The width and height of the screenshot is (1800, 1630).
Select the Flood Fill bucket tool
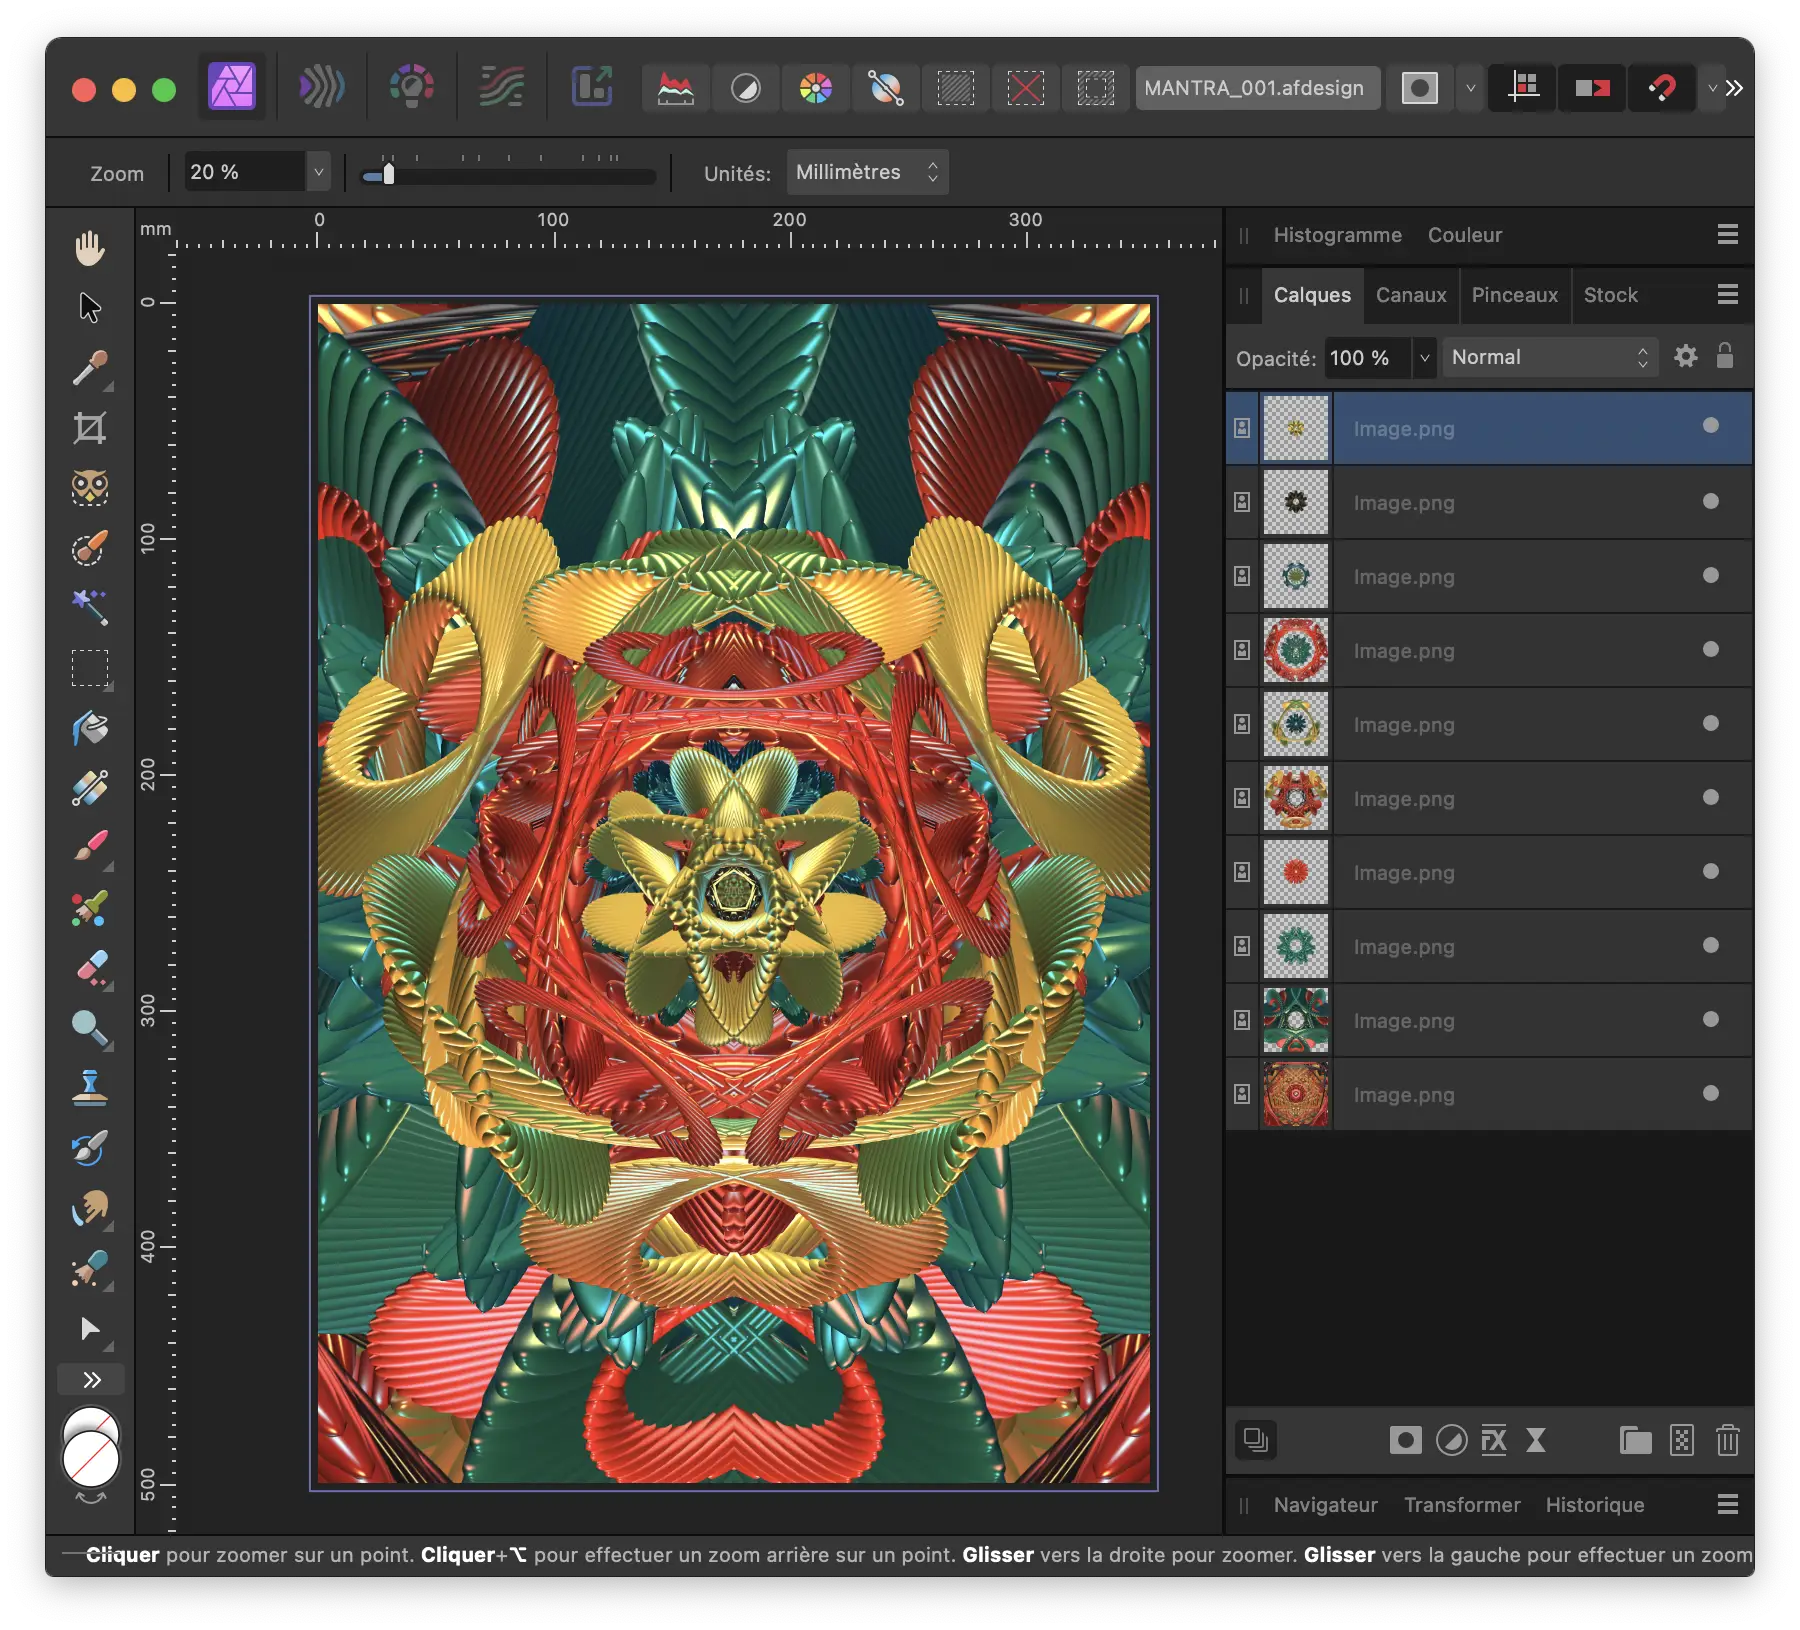point(90,728)
